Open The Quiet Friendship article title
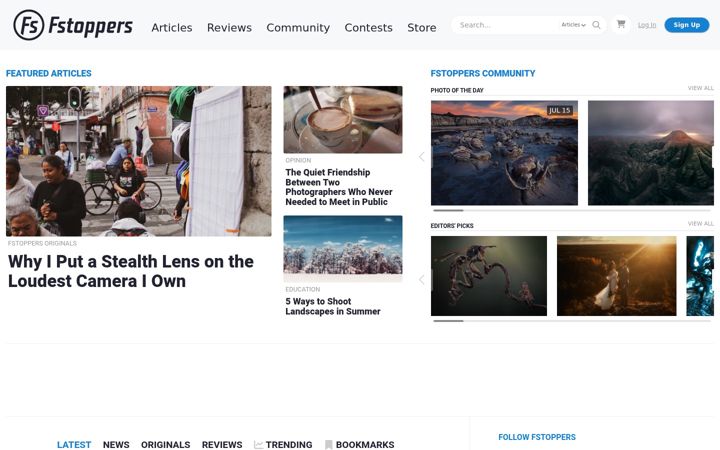 coord(339,187)
